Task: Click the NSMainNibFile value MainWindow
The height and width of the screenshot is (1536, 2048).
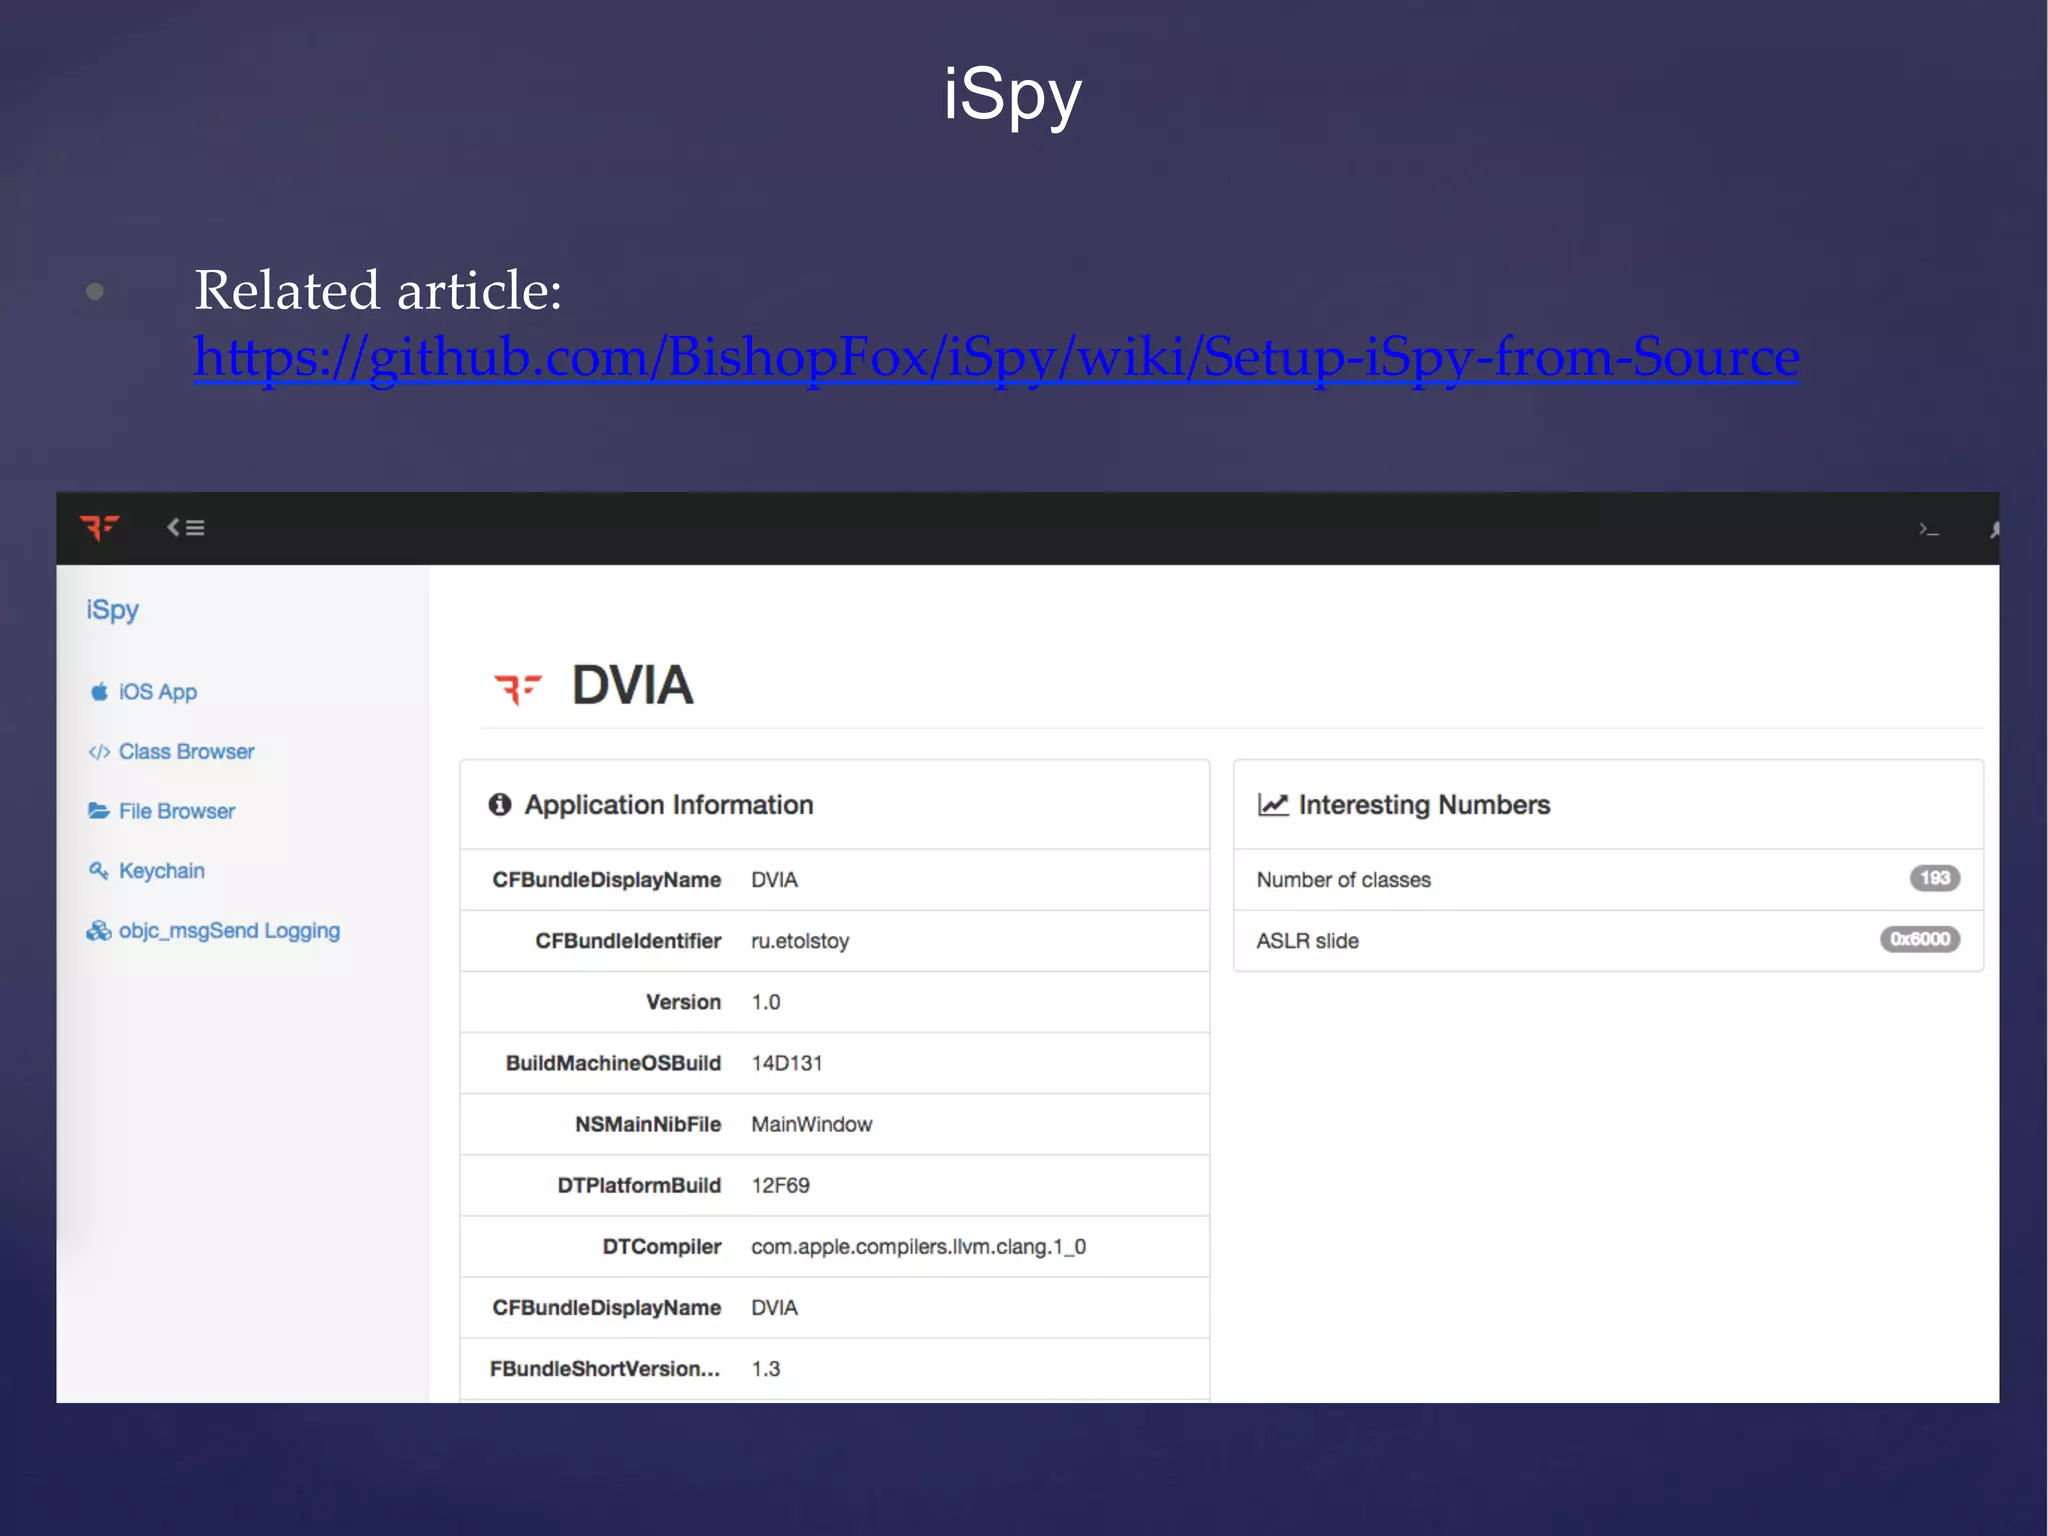Action: [x=812, y=1124]
